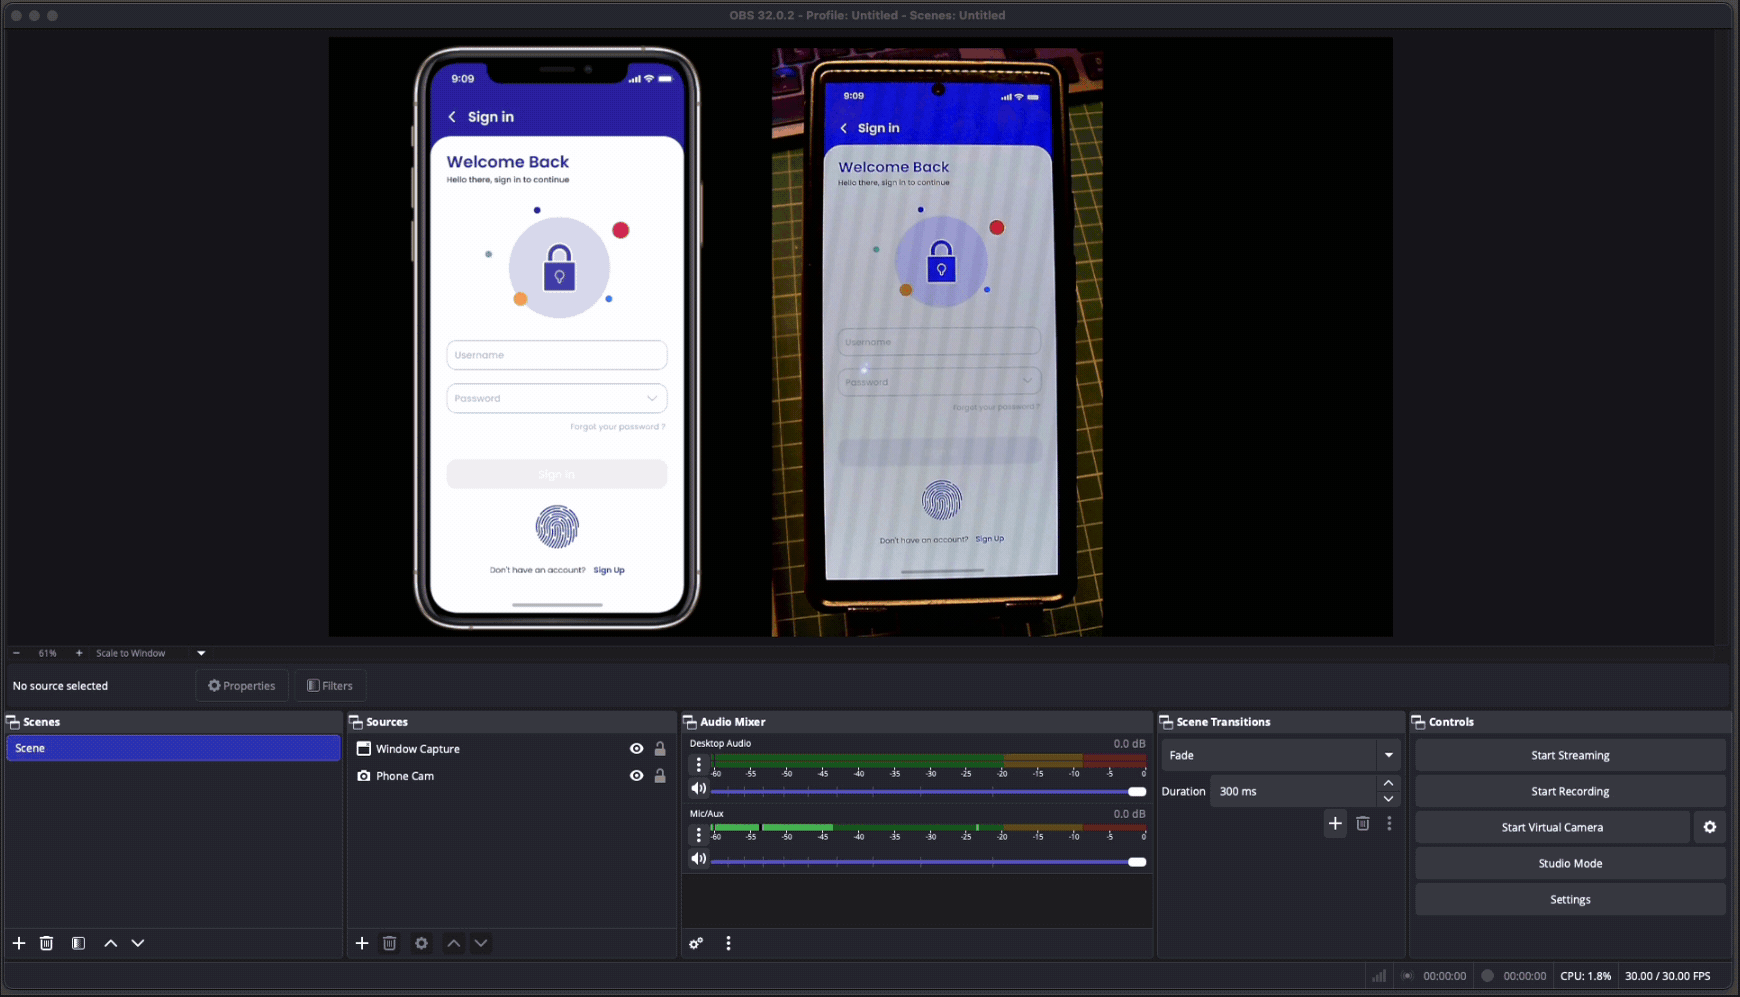The image size is (1740, 997).
Task: Add a new scene transition
Action: click(1335, 823)
